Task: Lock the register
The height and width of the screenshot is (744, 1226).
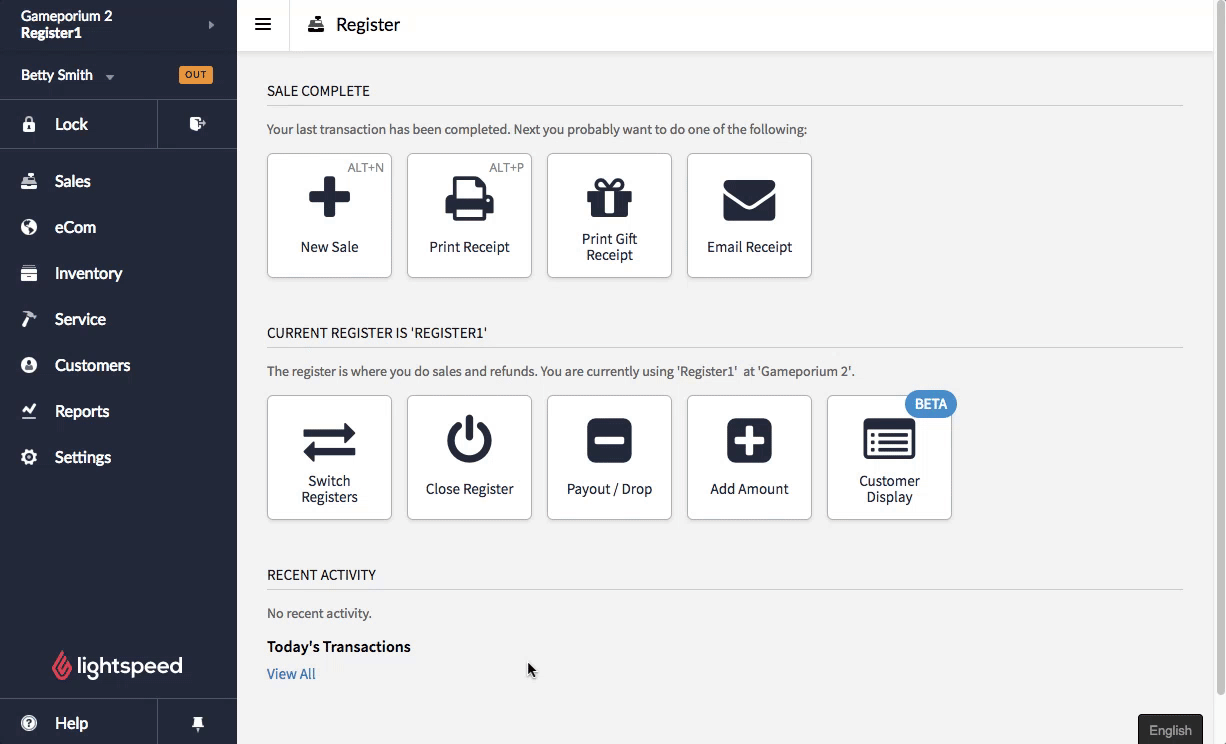Action: tap(78, 124)
